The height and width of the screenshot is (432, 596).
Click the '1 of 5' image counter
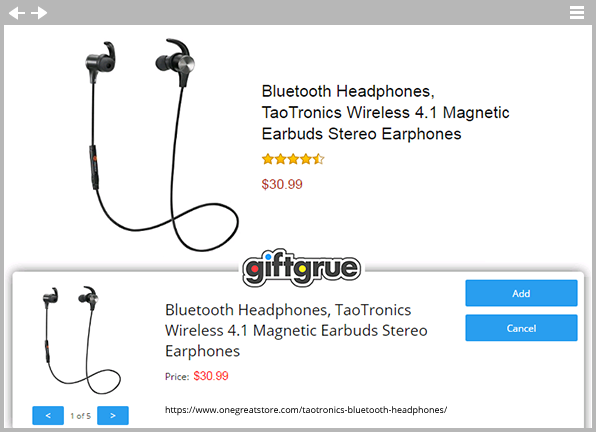(x=81, y=416)
